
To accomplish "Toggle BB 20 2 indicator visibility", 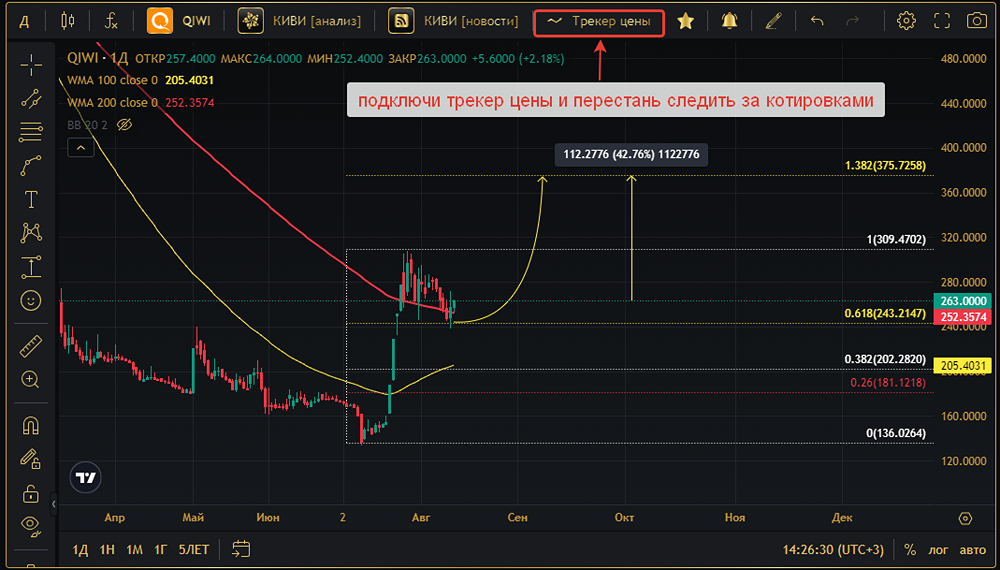I will point(124,125).
